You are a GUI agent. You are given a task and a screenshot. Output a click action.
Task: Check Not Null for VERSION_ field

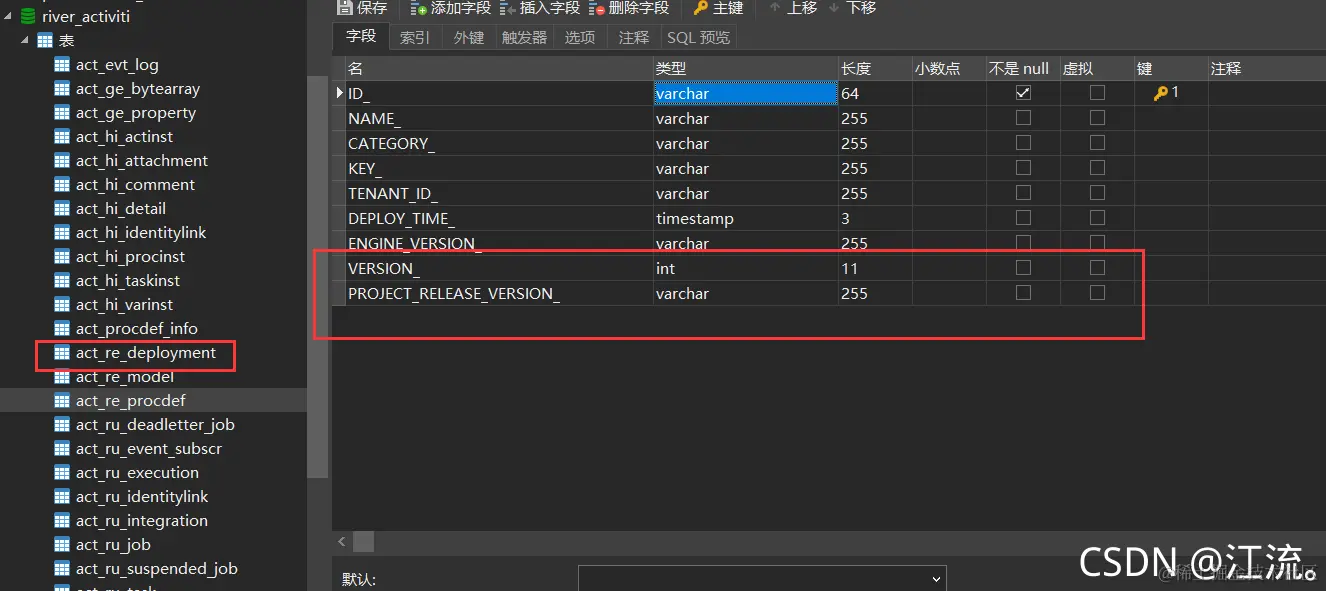tap(1023, 267)
